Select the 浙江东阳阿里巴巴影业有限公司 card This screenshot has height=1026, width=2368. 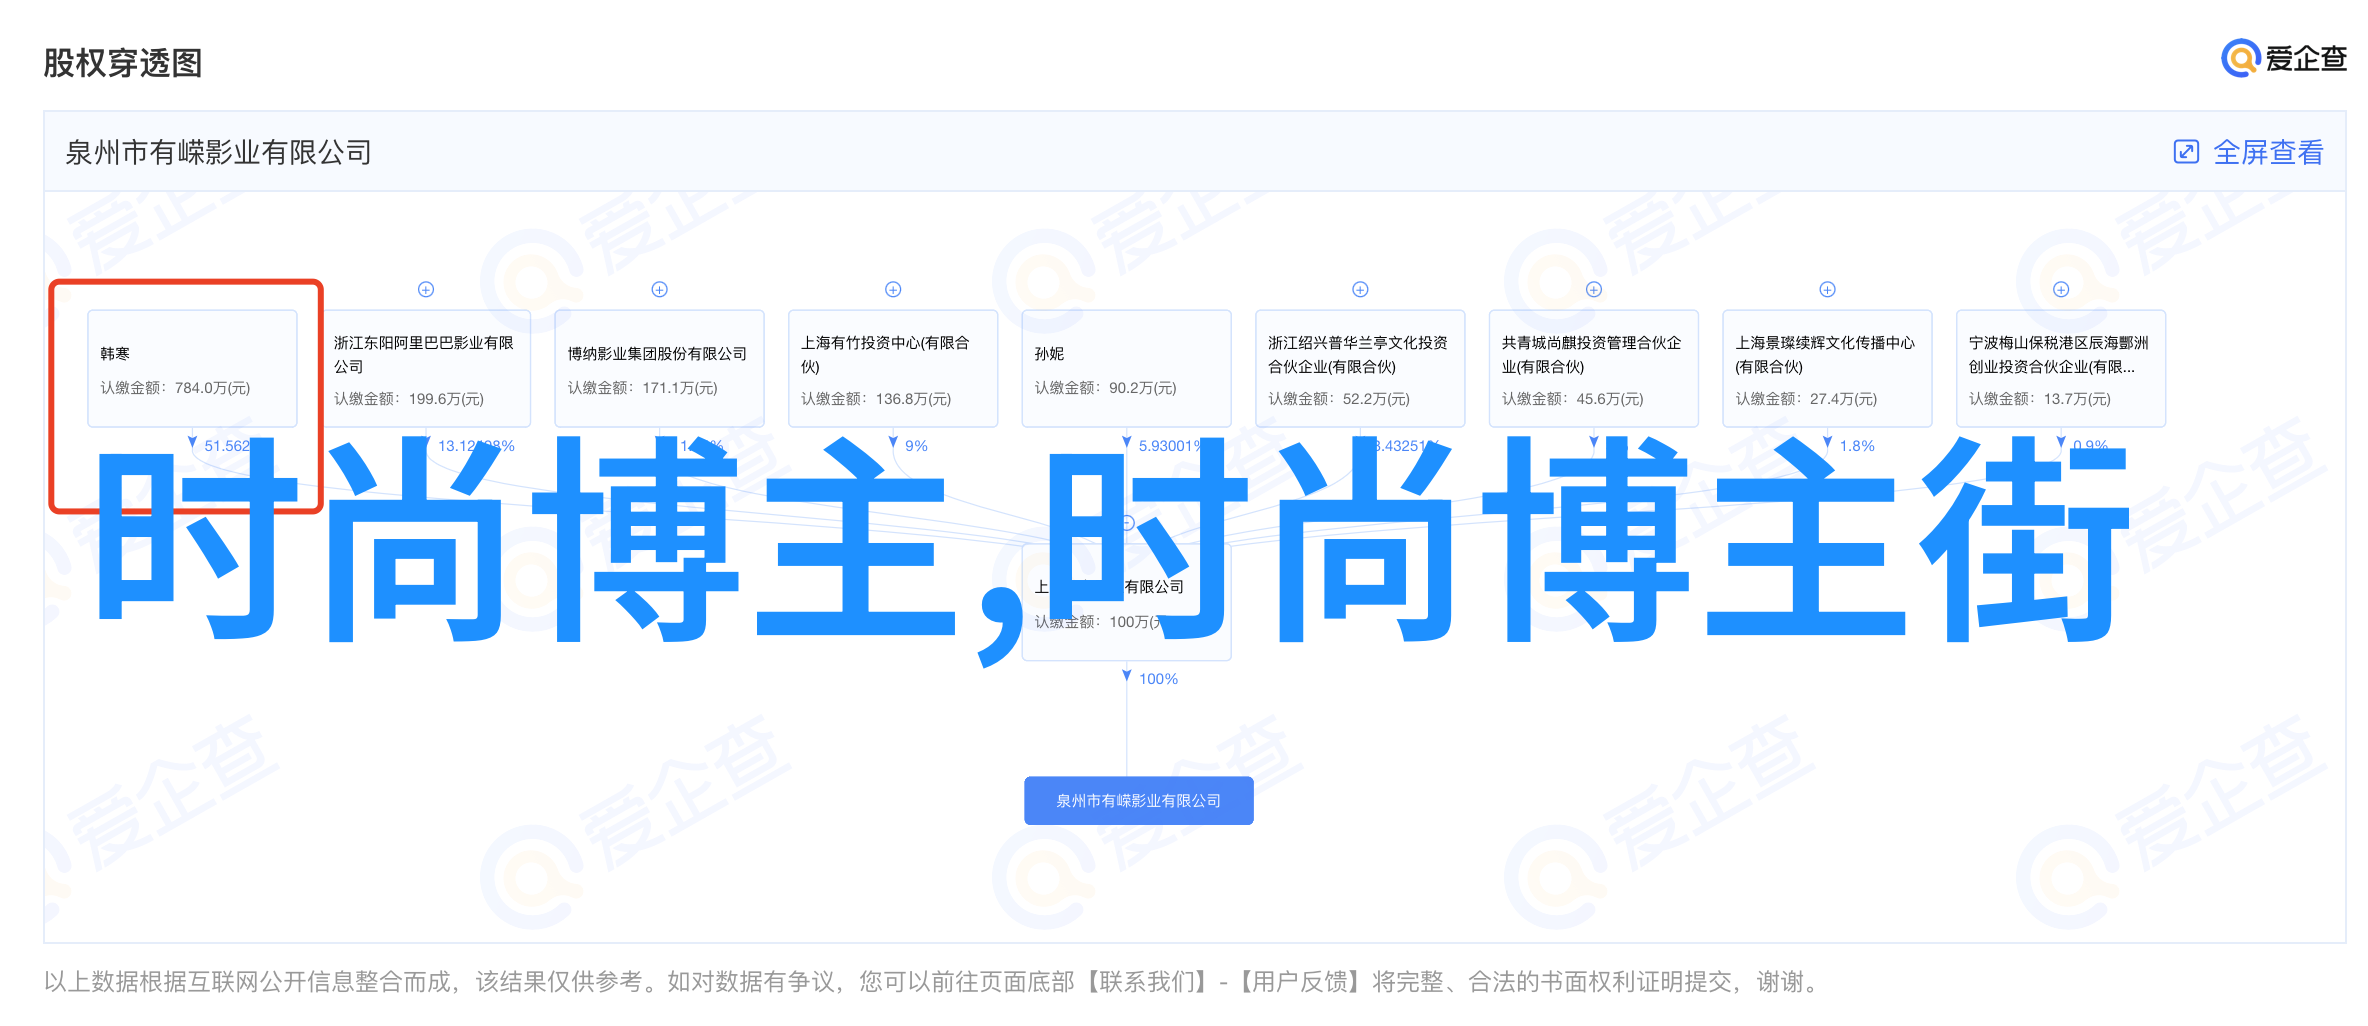[x=426, y=368]
